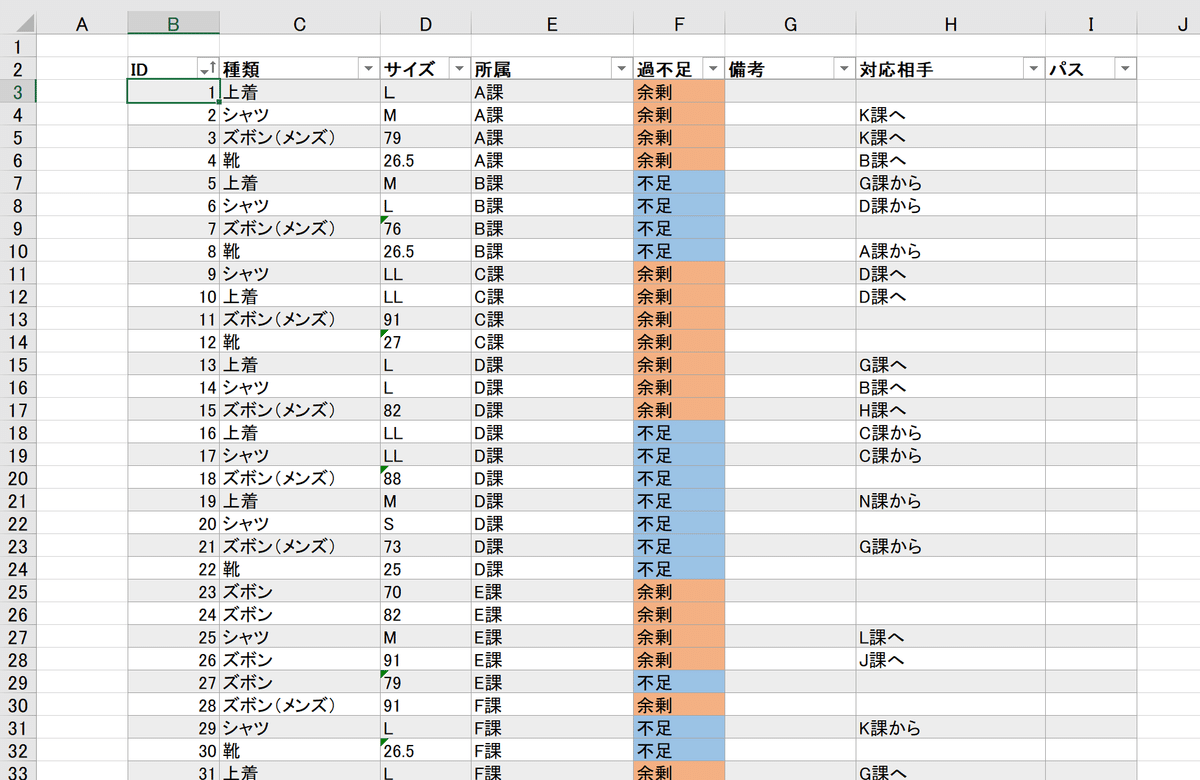
Task: Click the cell with ID 1
Action: [174, 92]
